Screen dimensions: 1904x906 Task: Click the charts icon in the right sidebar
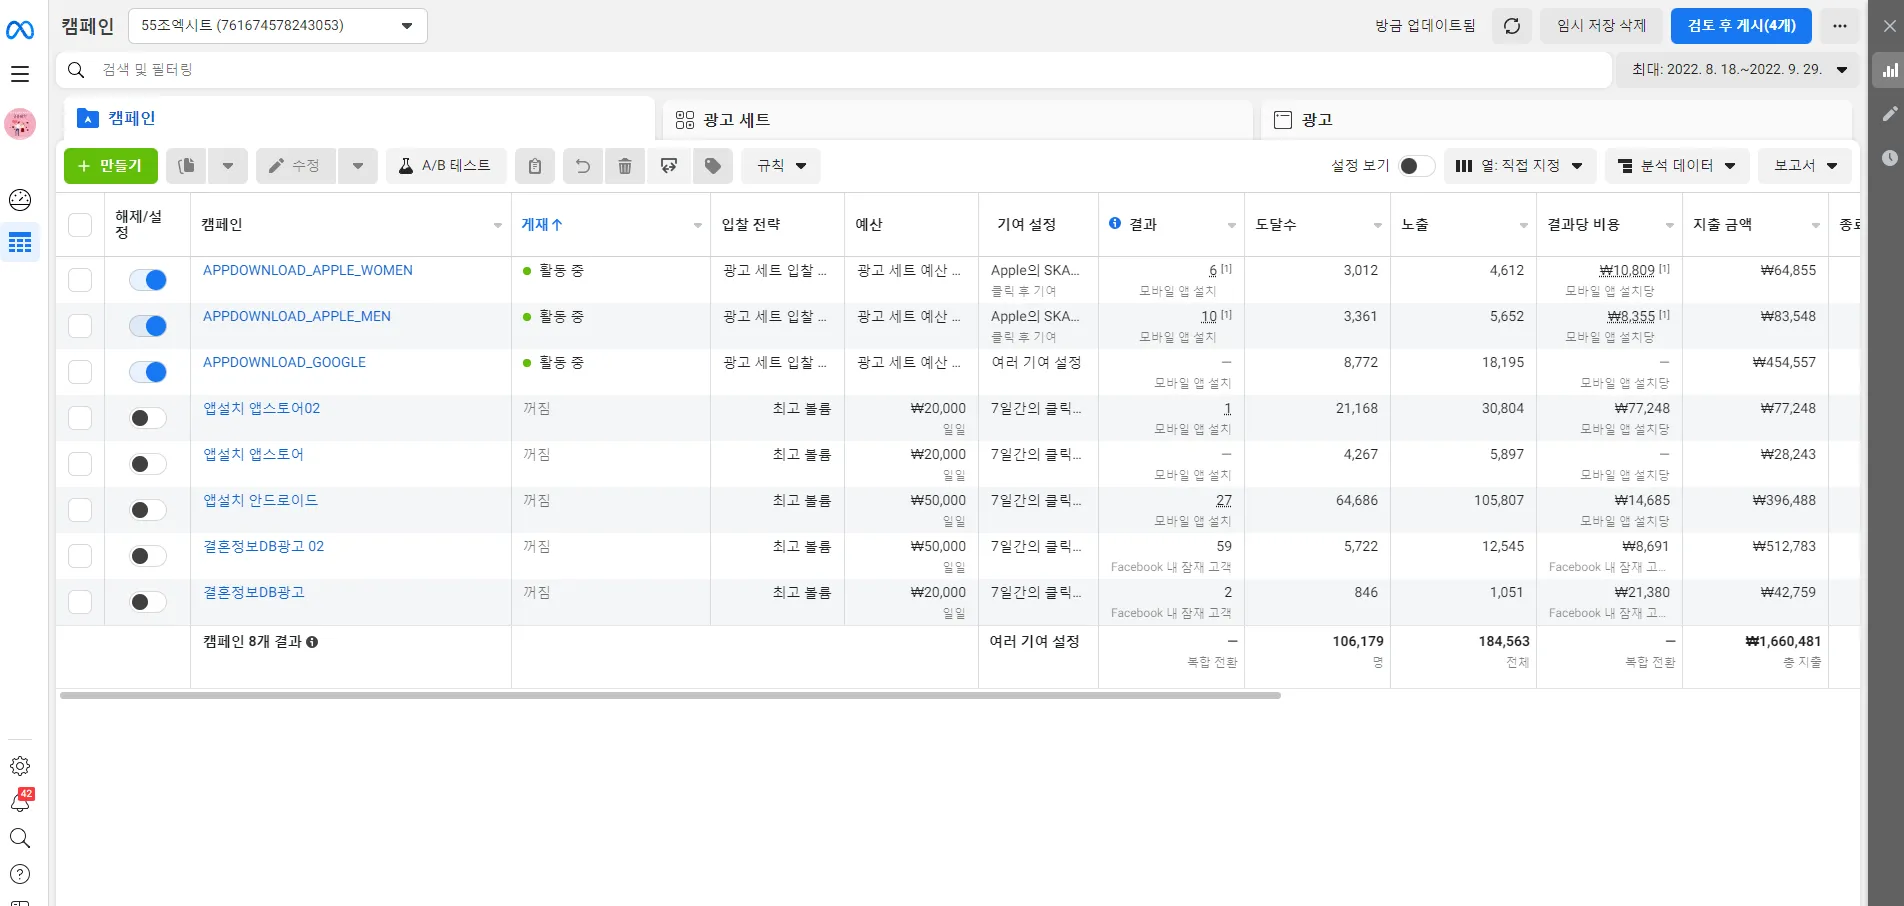tap(1889, 70)
